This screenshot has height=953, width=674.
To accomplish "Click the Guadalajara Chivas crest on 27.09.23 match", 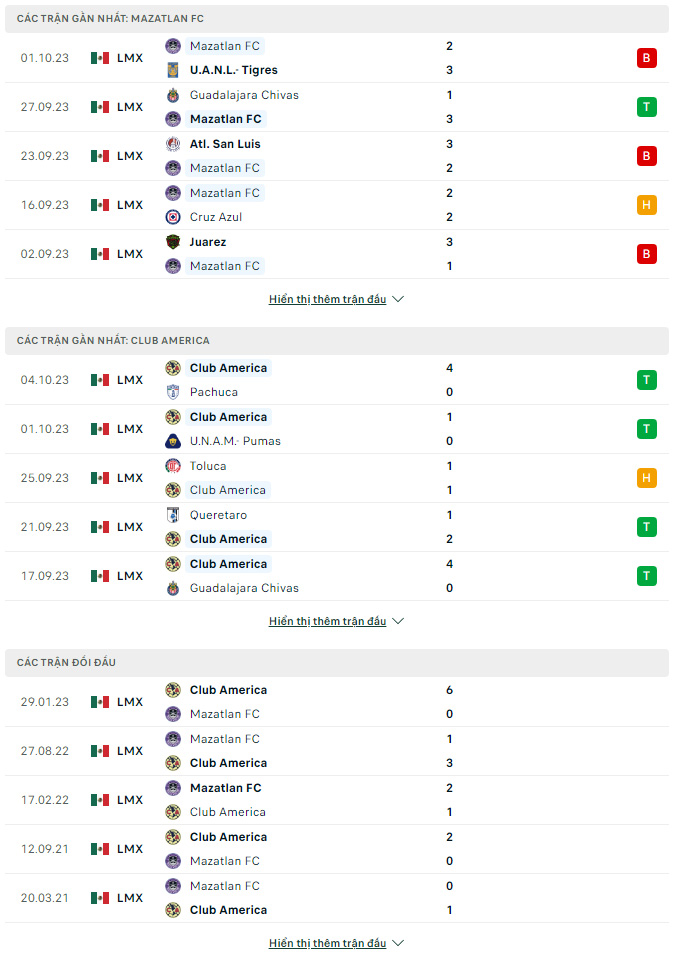I will [173, 95].
